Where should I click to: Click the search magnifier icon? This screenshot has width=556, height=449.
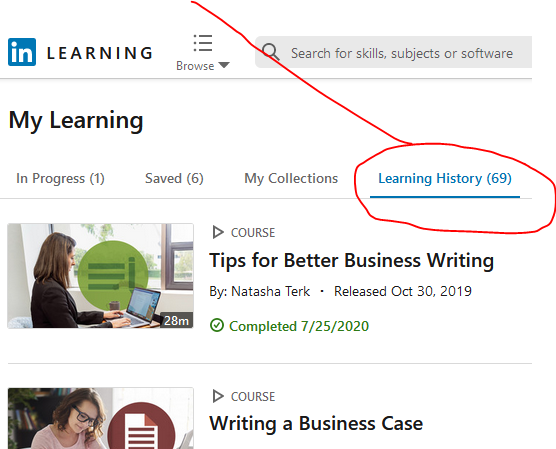click(x=271, y=52)
